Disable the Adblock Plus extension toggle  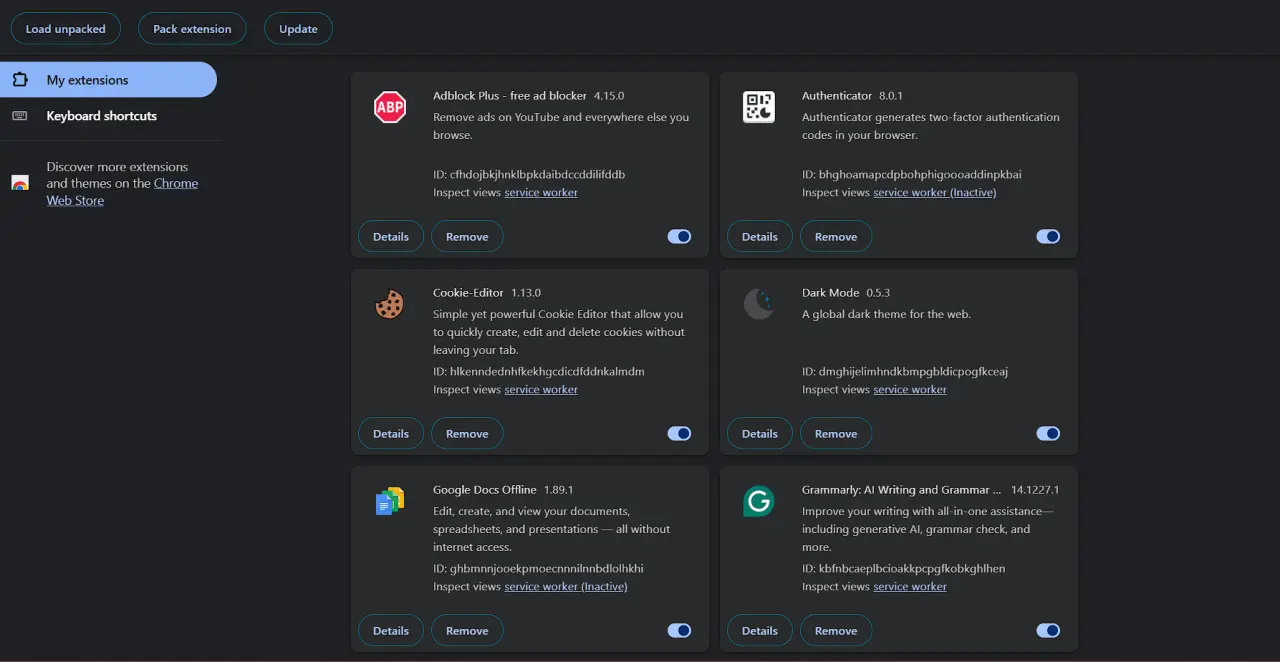pos(679,237)
